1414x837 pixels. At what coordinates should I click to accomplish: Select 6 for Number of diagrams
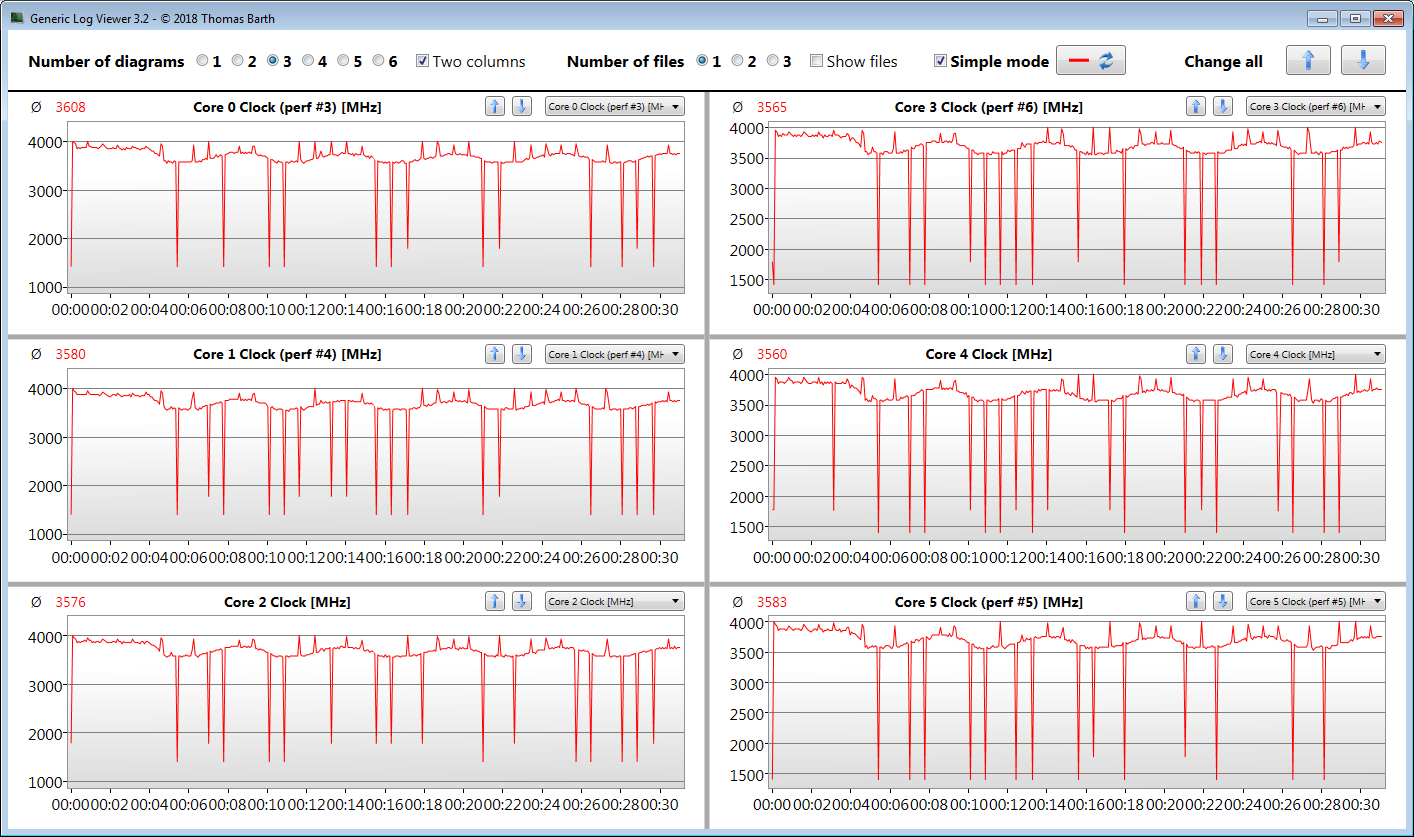pyautogui.click(x=378, y=61)
